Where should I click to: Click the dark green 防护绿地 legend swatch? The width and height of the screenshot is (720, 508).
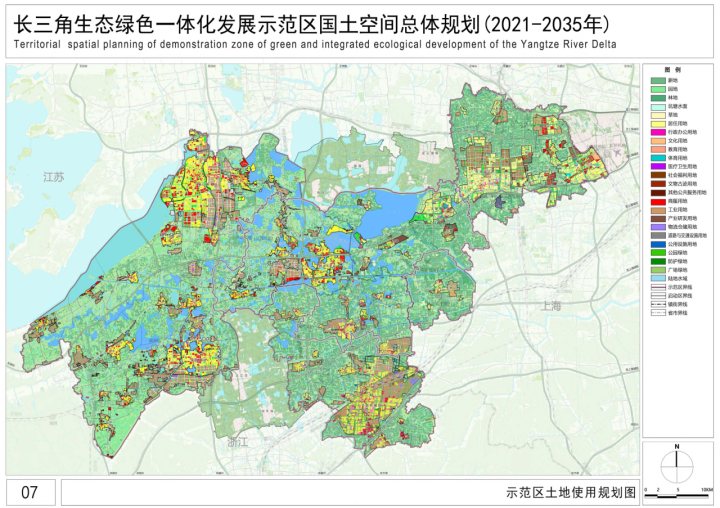658,261
